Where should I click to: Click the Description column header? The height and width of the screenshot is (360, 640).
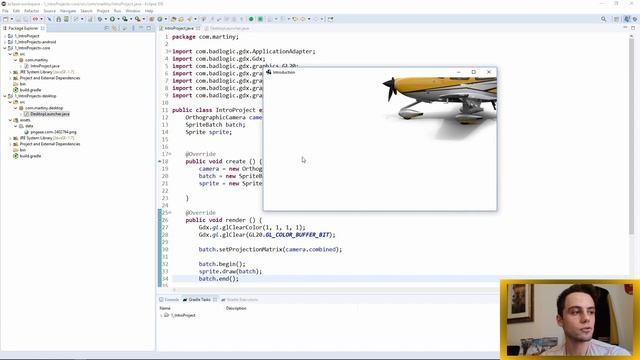(x=236, y=308)
